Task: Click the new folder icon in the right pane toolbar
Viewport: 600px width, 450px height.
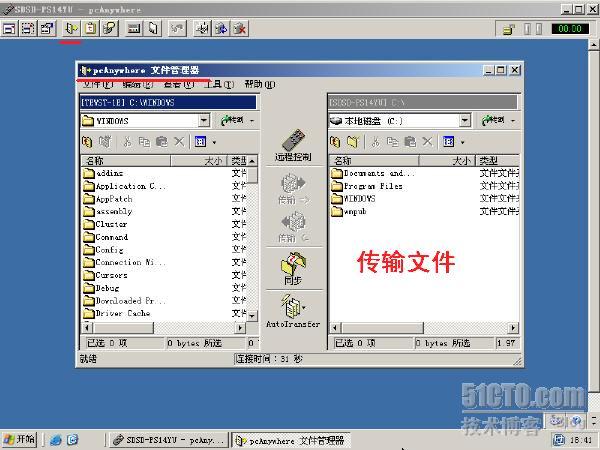Action: tap(353, 142)
